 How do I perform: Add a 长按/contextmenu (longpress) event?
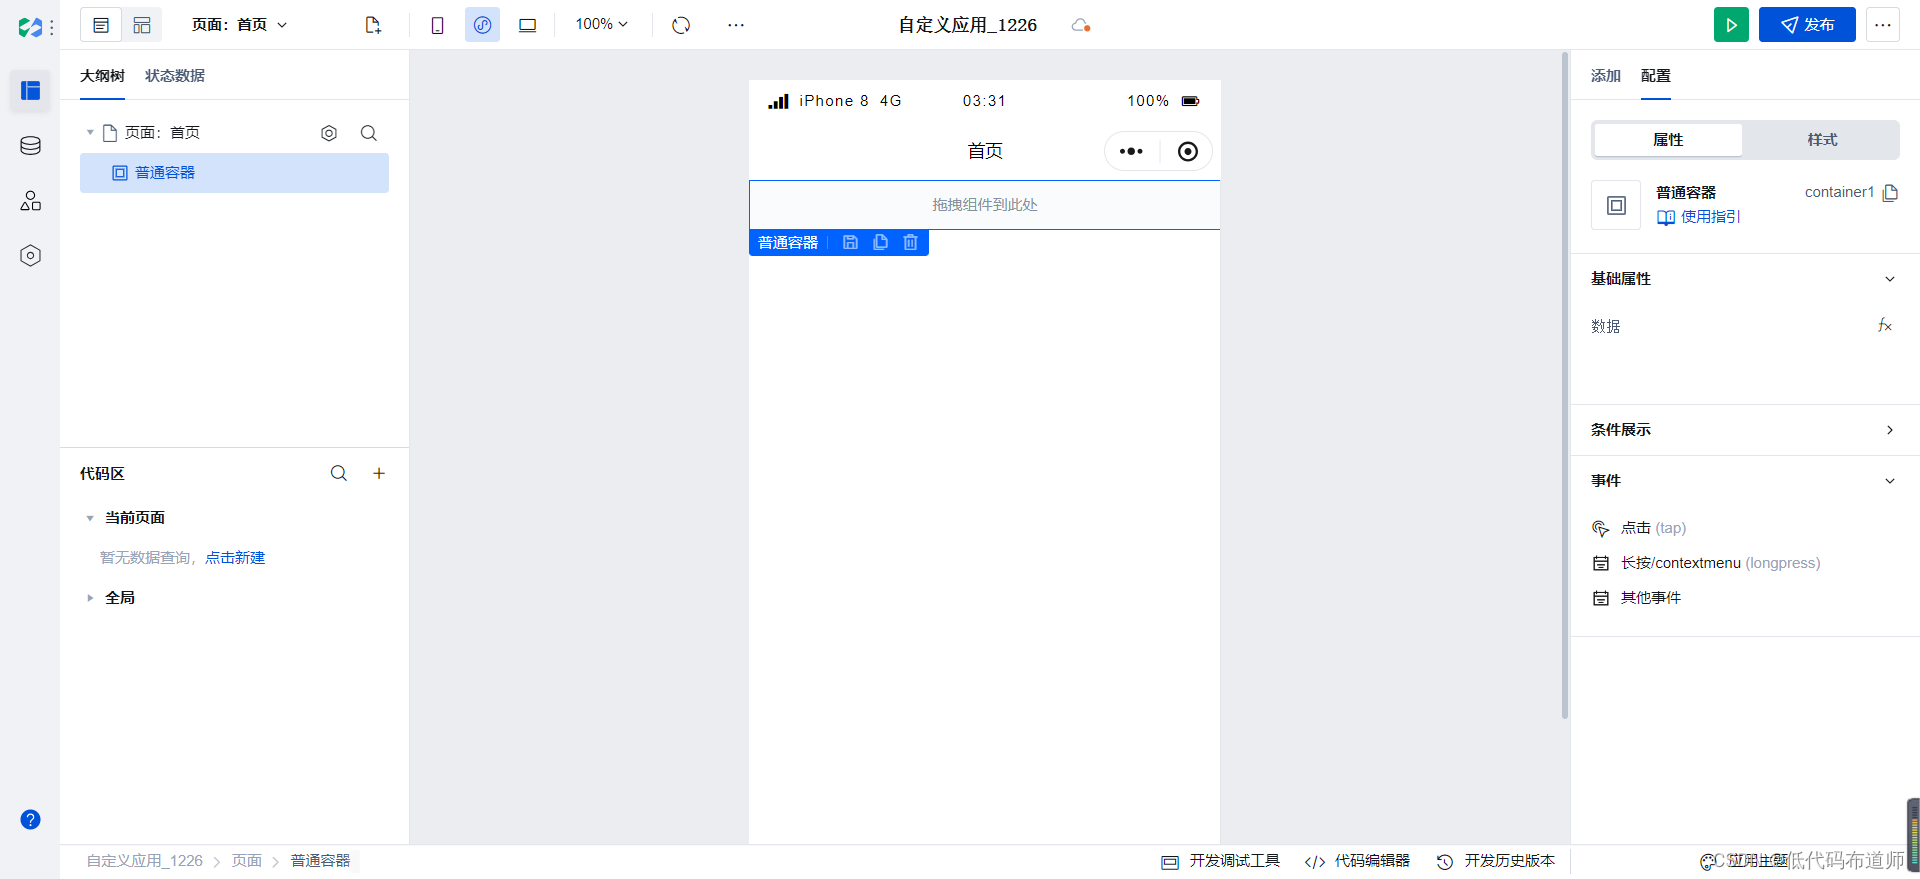click(1706, 563)
